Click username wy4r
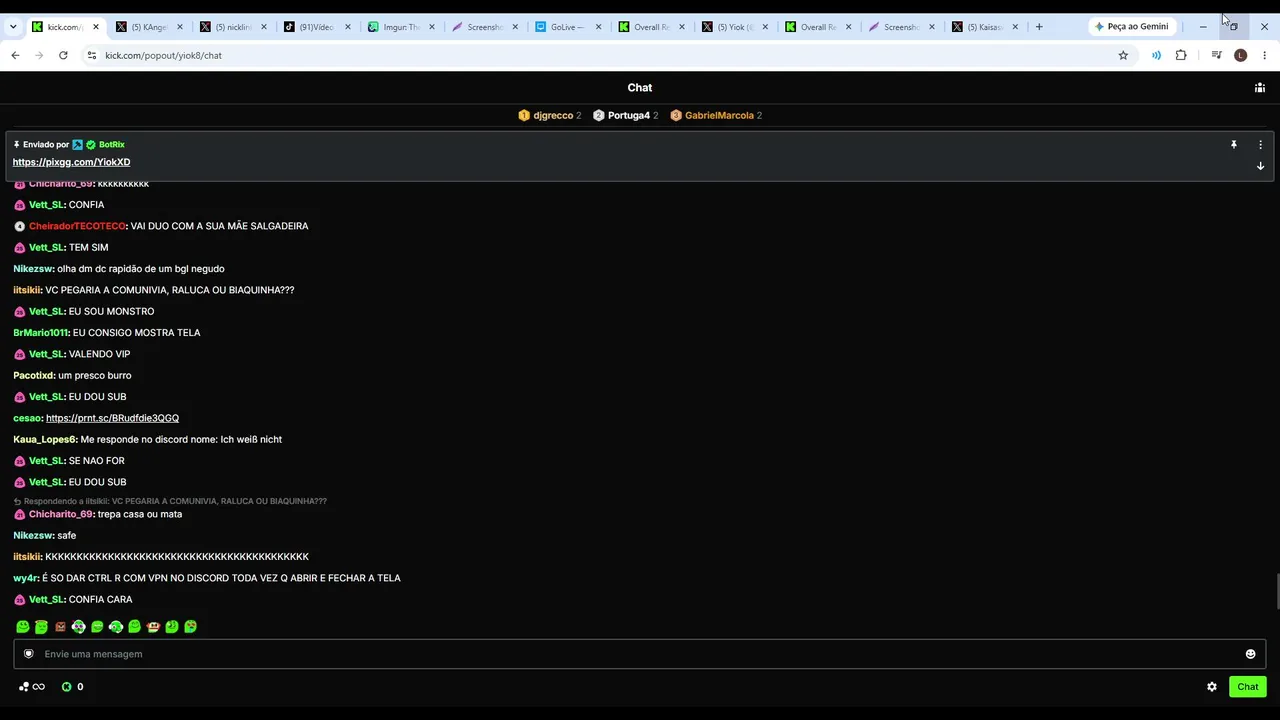Viewport: 1280px width, 720px height. pos(25,578)
